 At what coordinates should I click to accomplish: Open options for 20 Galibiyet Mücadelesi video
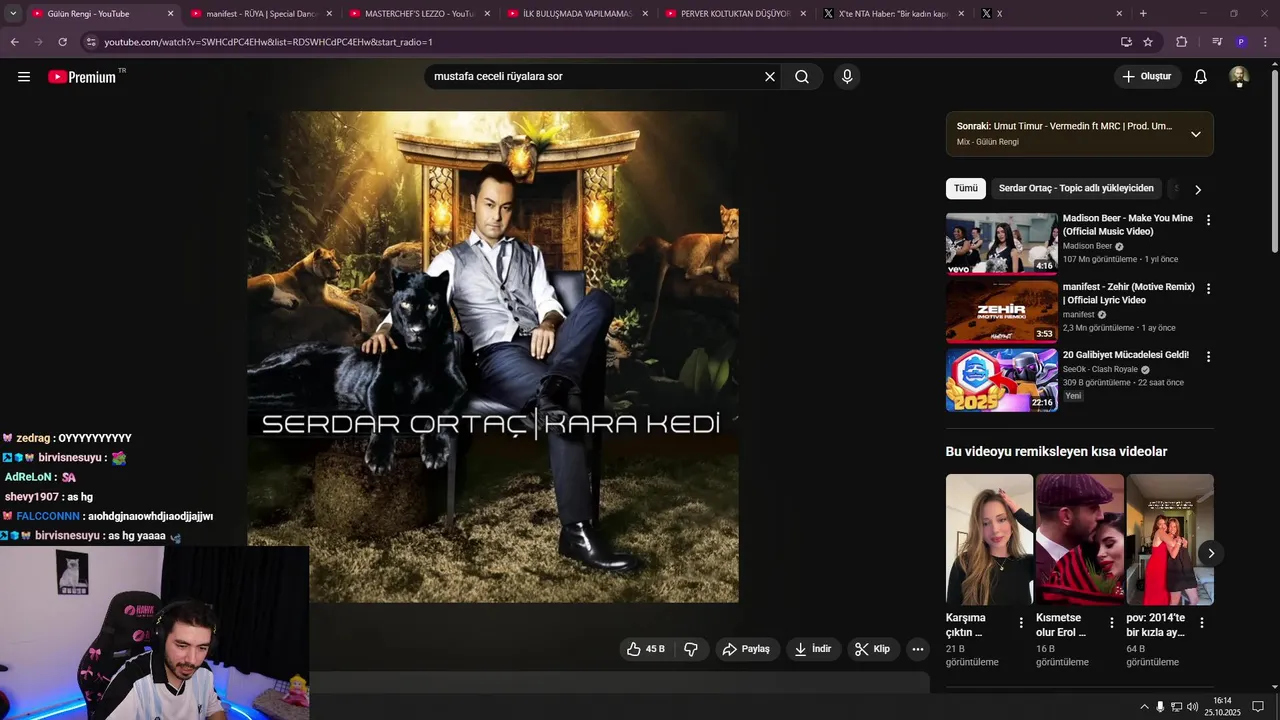pyautogui.click(x=1208, y=357)
